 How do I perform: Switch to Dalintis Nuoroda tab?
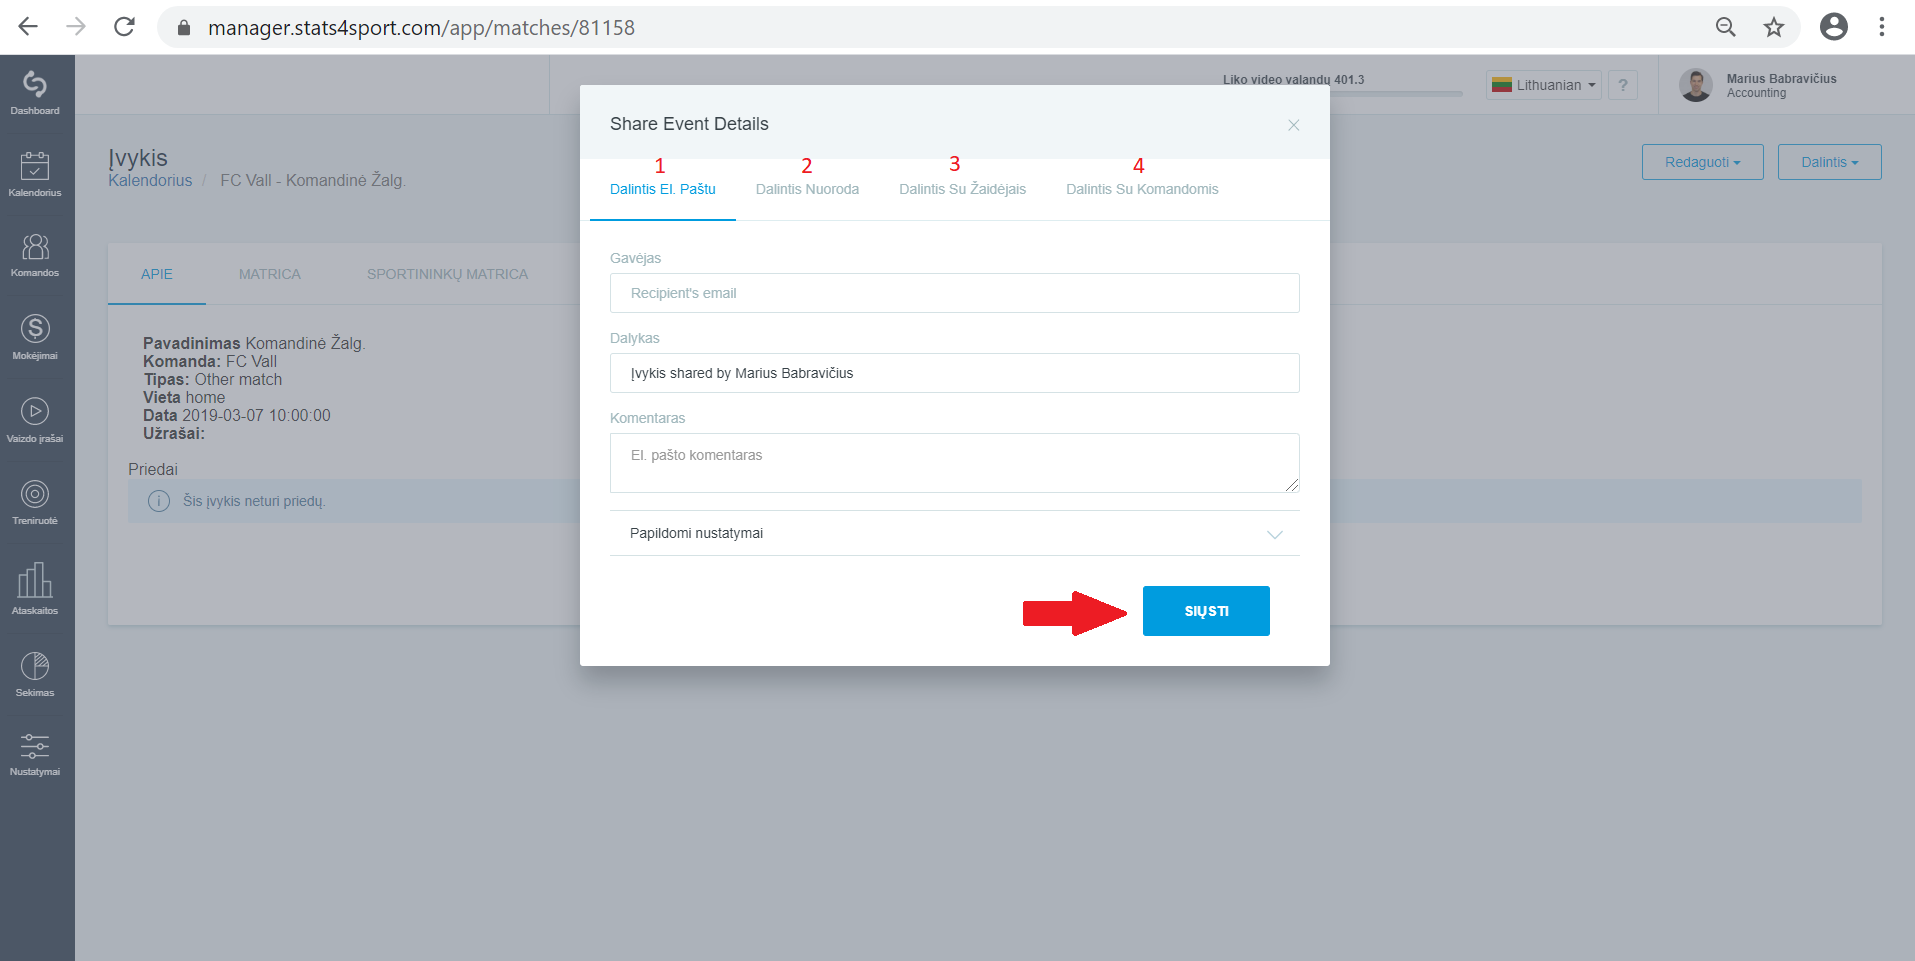807,189
